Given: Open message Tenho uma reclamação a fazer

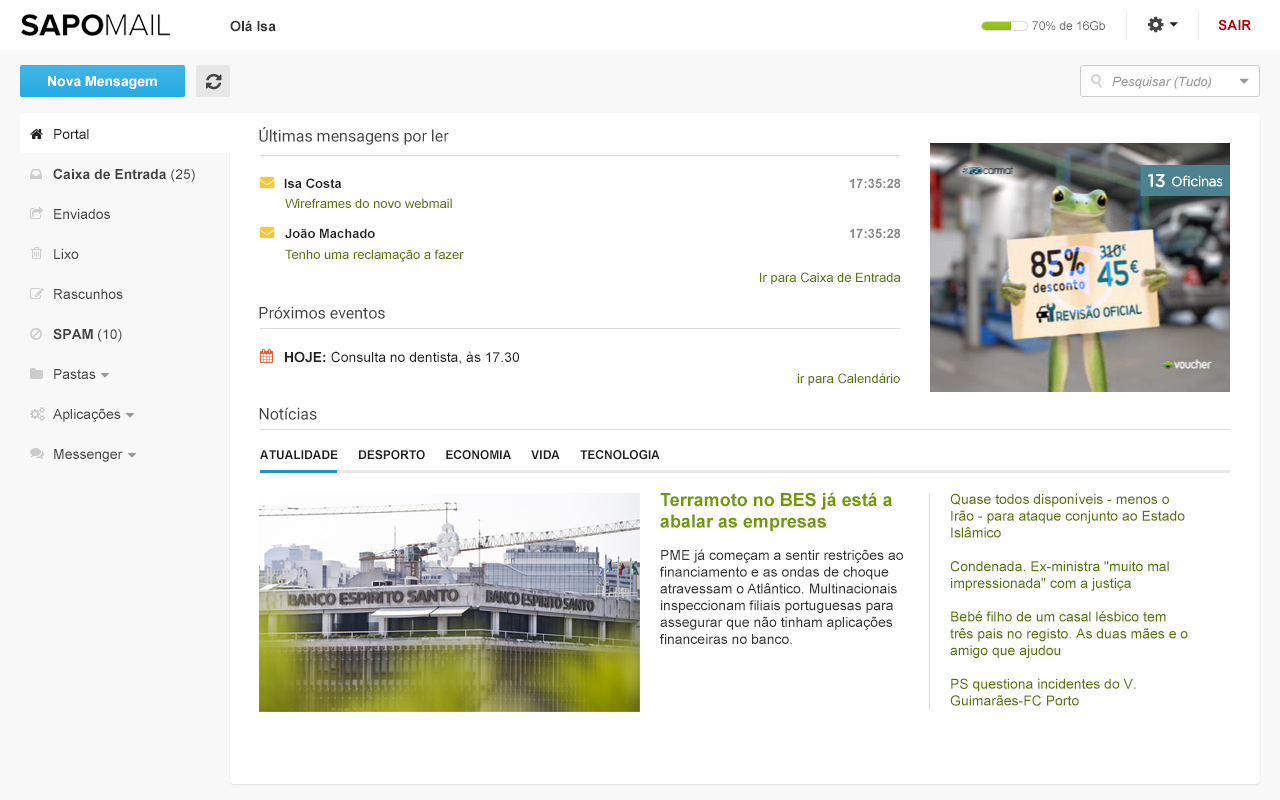Looking at the screenshot, I should tap(374, 254).
